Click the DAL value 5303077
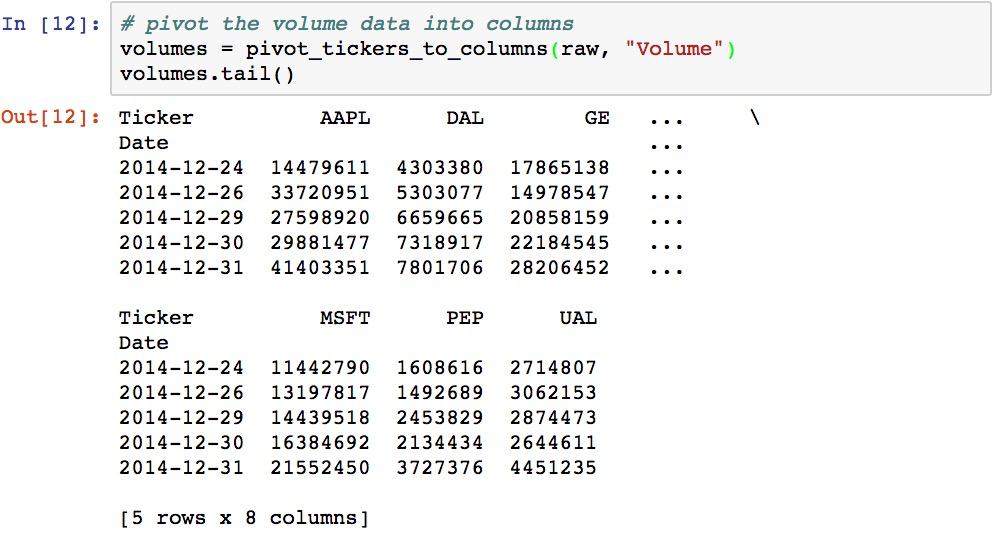The height and width of the screenshot is (535, 997). (x=440, y=192)
